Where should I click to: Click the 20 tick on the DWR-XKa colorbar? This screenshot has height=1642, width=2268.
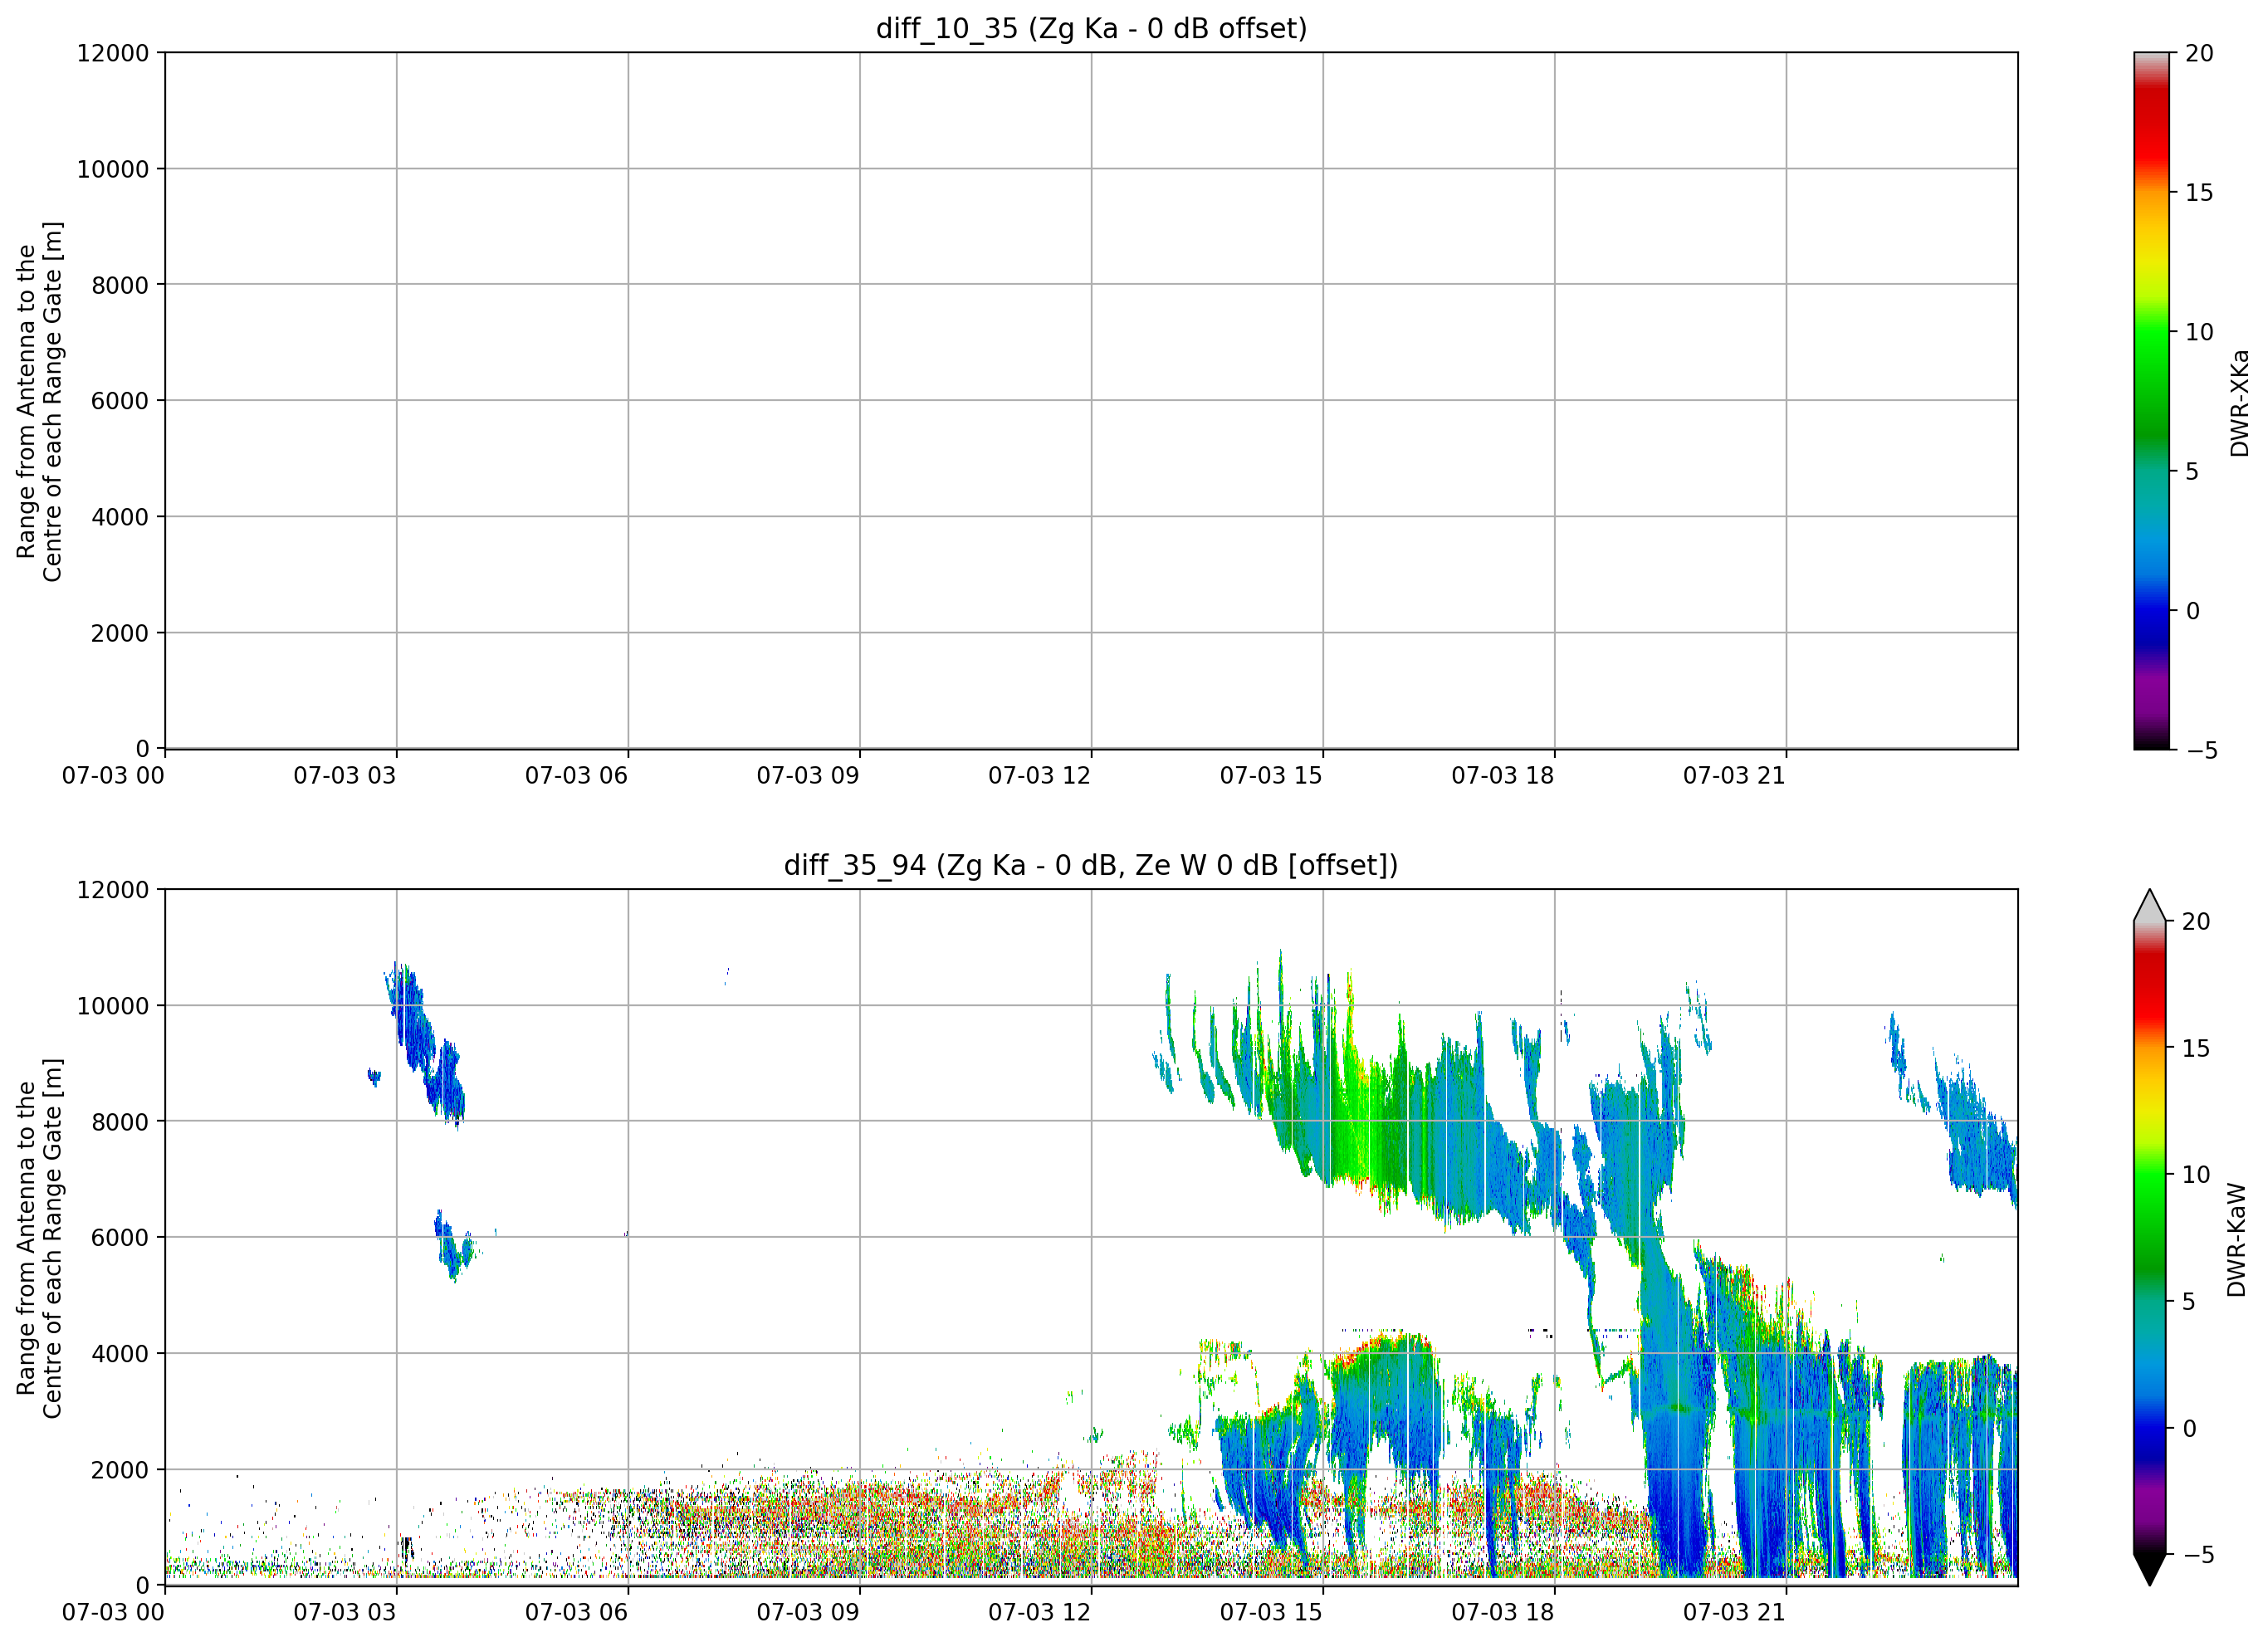pyautogui.click(x=2199, y=53)
